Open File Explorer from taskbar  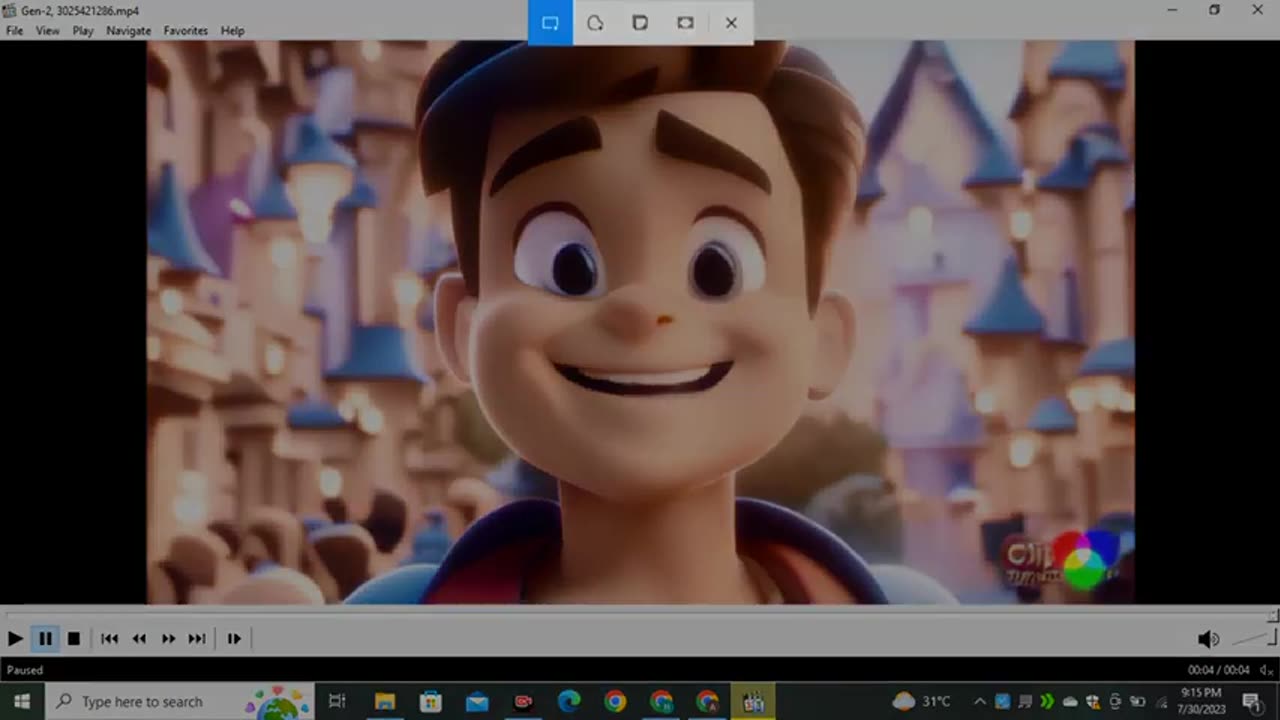click(385, 701)
